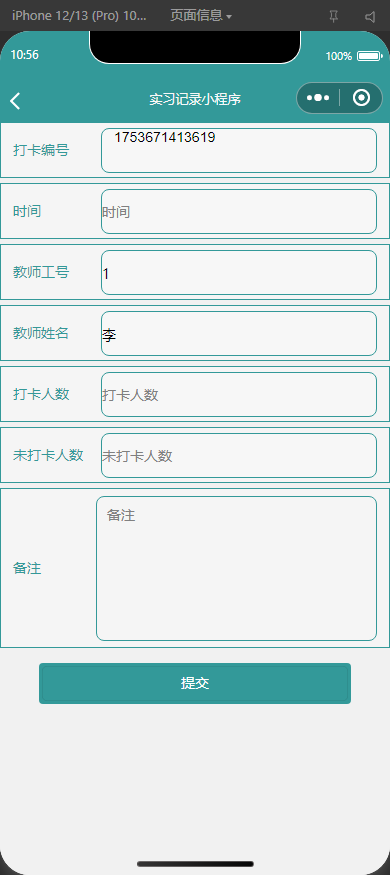The image size is (390, 875).
Task: Tap the back arrow in the header
Action: [15, 101]
